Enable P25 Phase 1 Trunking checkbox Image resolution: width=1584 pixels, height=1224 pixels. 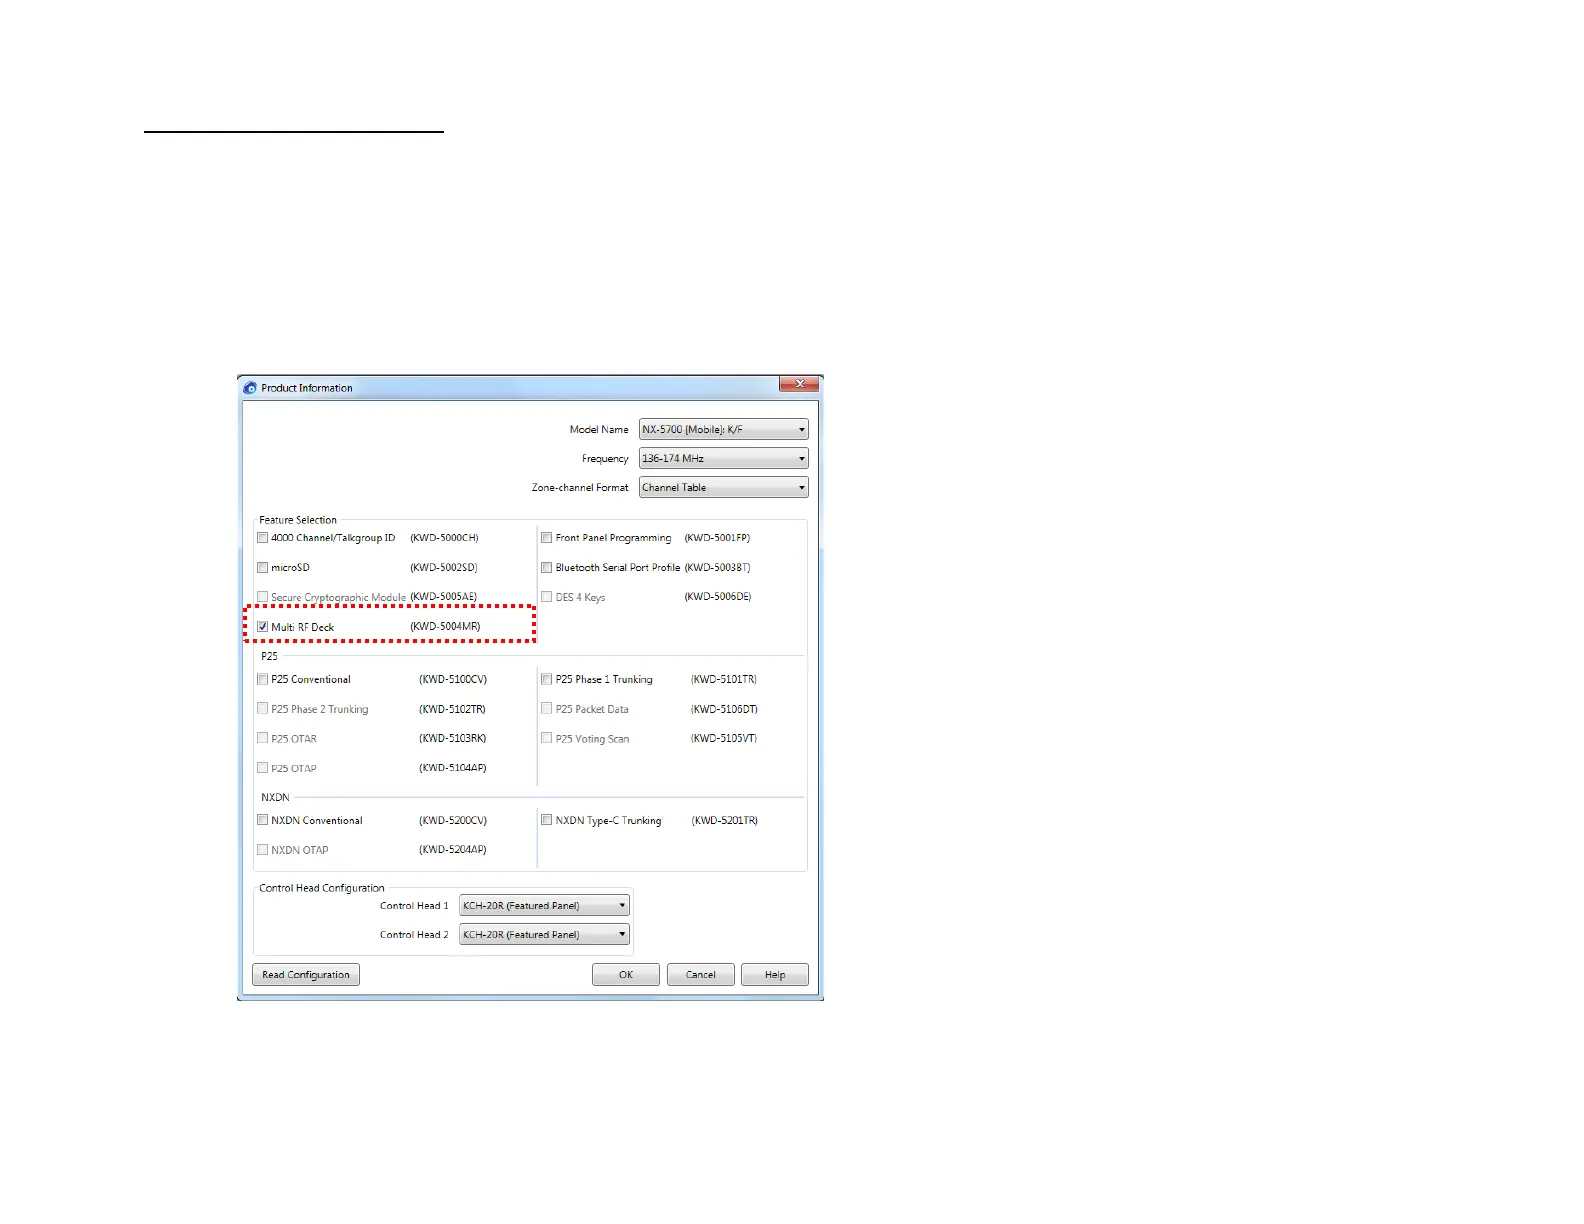click(x=547, y=679)
